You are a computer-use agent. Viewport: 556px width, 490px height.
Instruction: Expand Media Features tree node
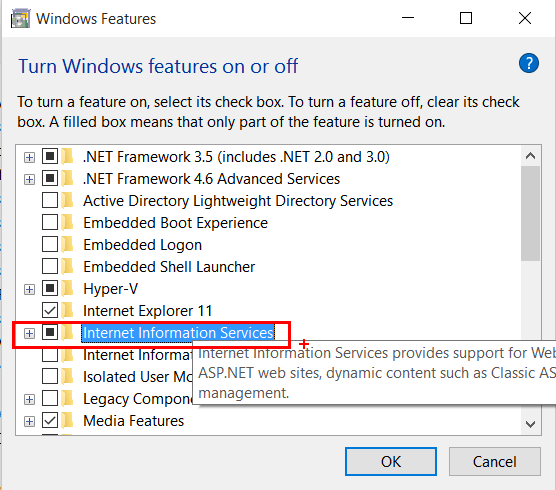[x=29, y=422]
